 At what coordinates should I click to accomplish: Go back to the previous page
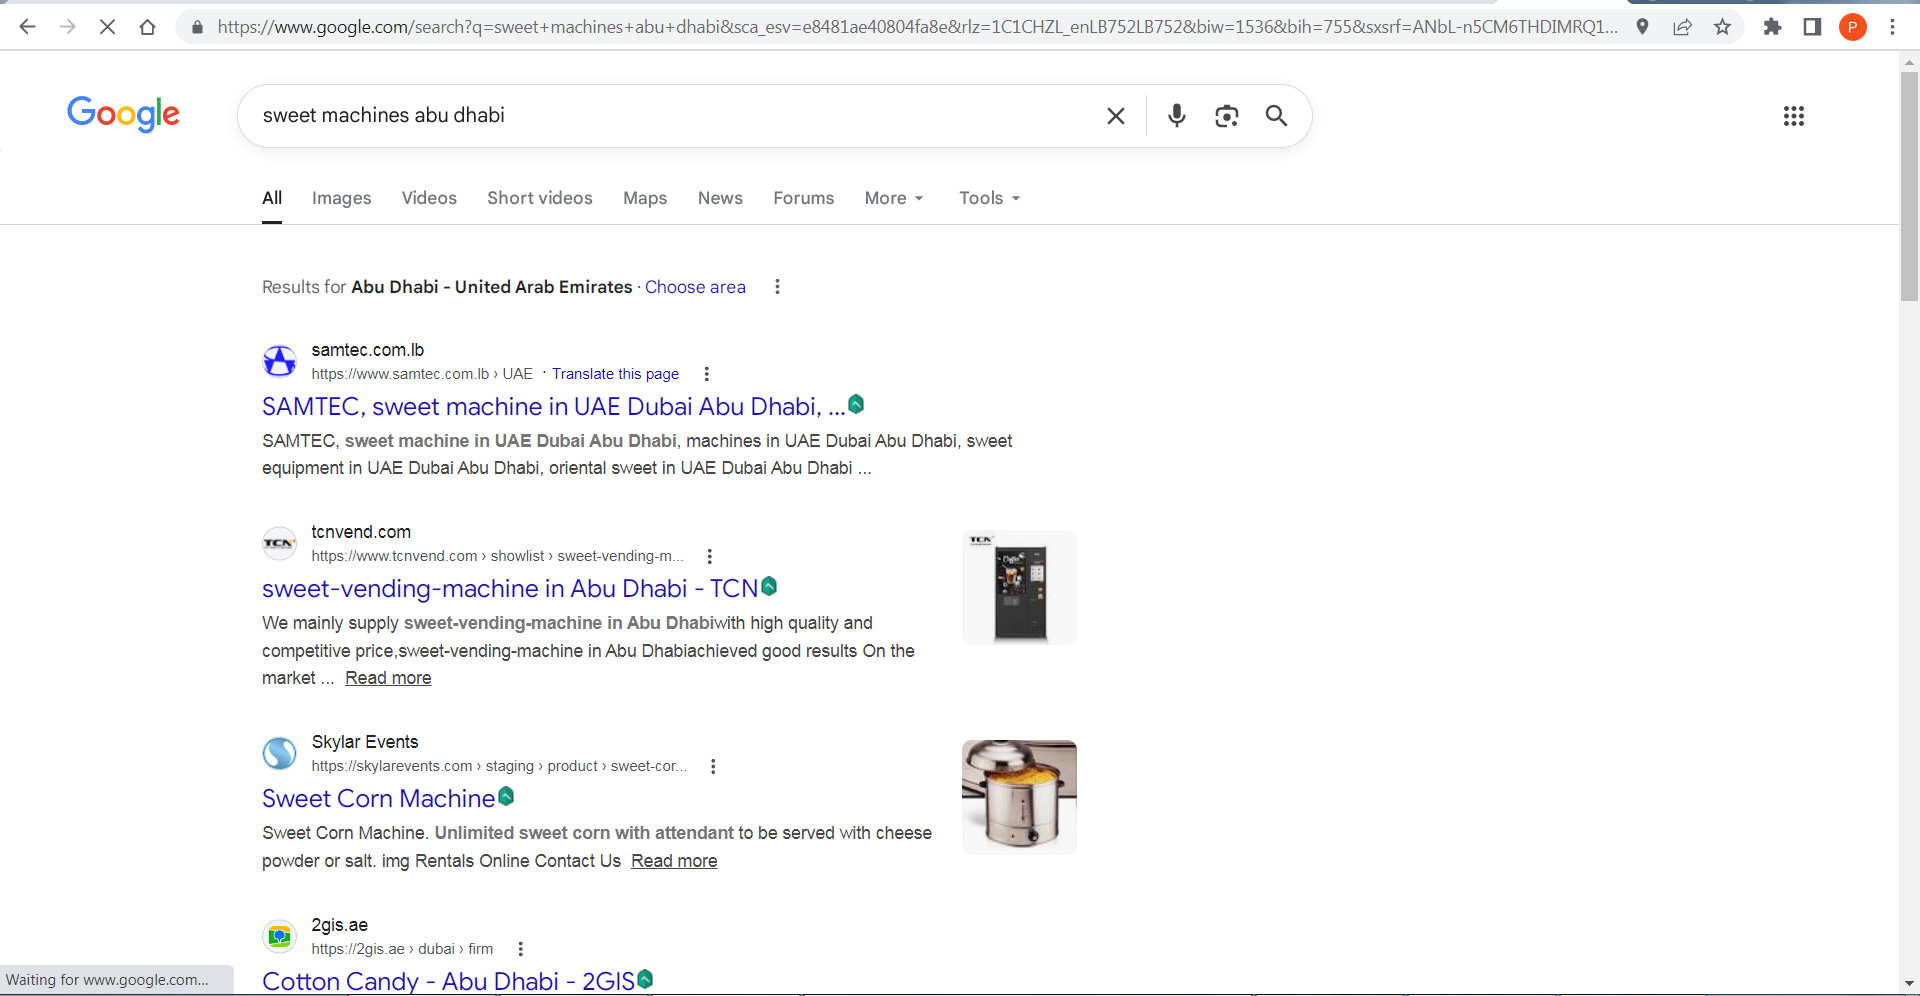tap(27, 27)
